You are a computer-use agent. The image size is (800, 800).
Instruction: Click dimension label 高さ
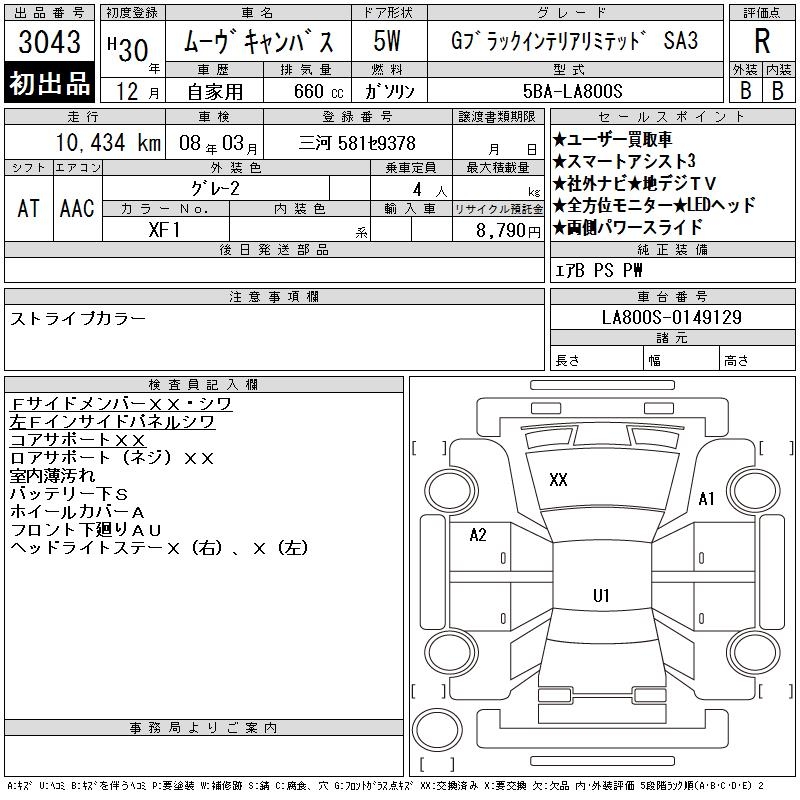pyautogui.click(x=736, y=361)
